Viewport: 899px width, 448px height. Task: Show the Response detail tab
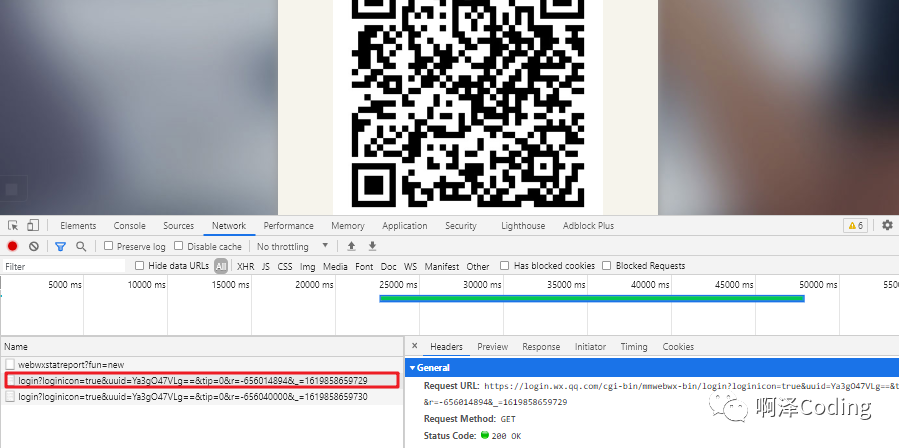point(541,346)
